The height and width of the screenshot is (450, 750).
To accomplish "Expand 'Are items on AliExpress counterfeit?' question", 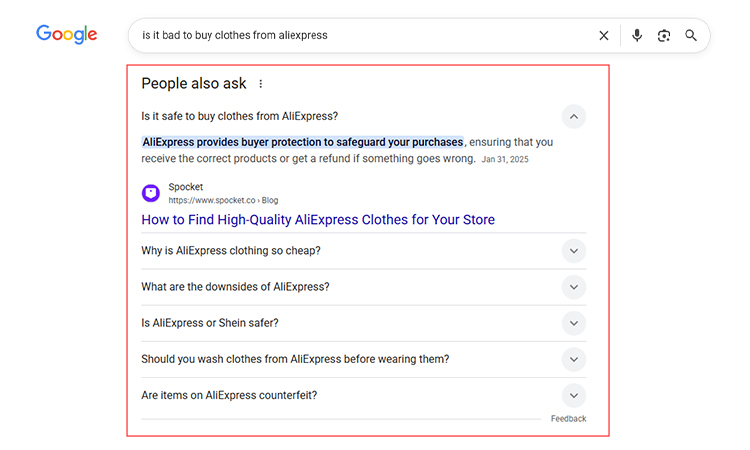I will click(x=574, y=395).
